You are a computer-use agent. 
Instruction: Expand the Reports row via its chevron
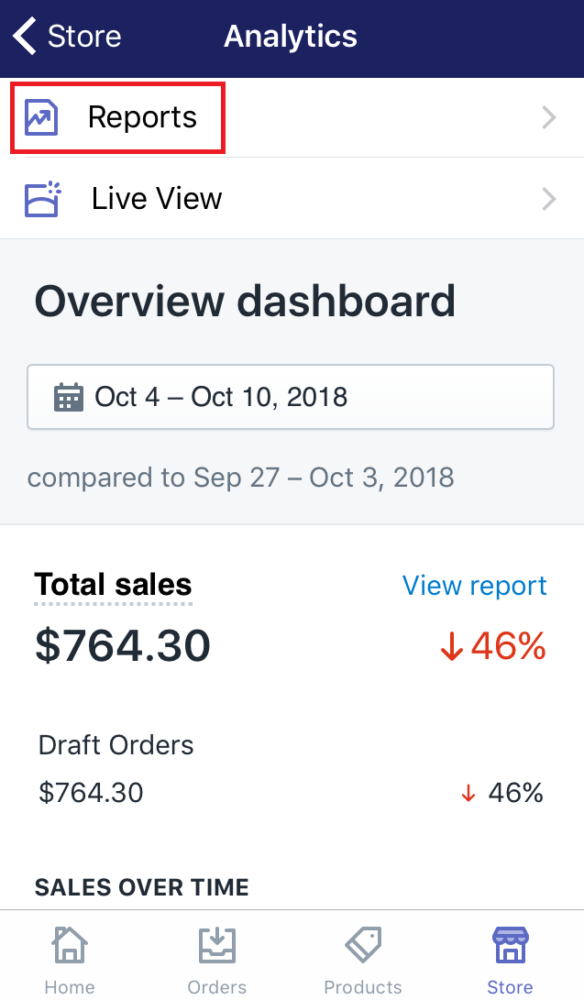point(548,117)
